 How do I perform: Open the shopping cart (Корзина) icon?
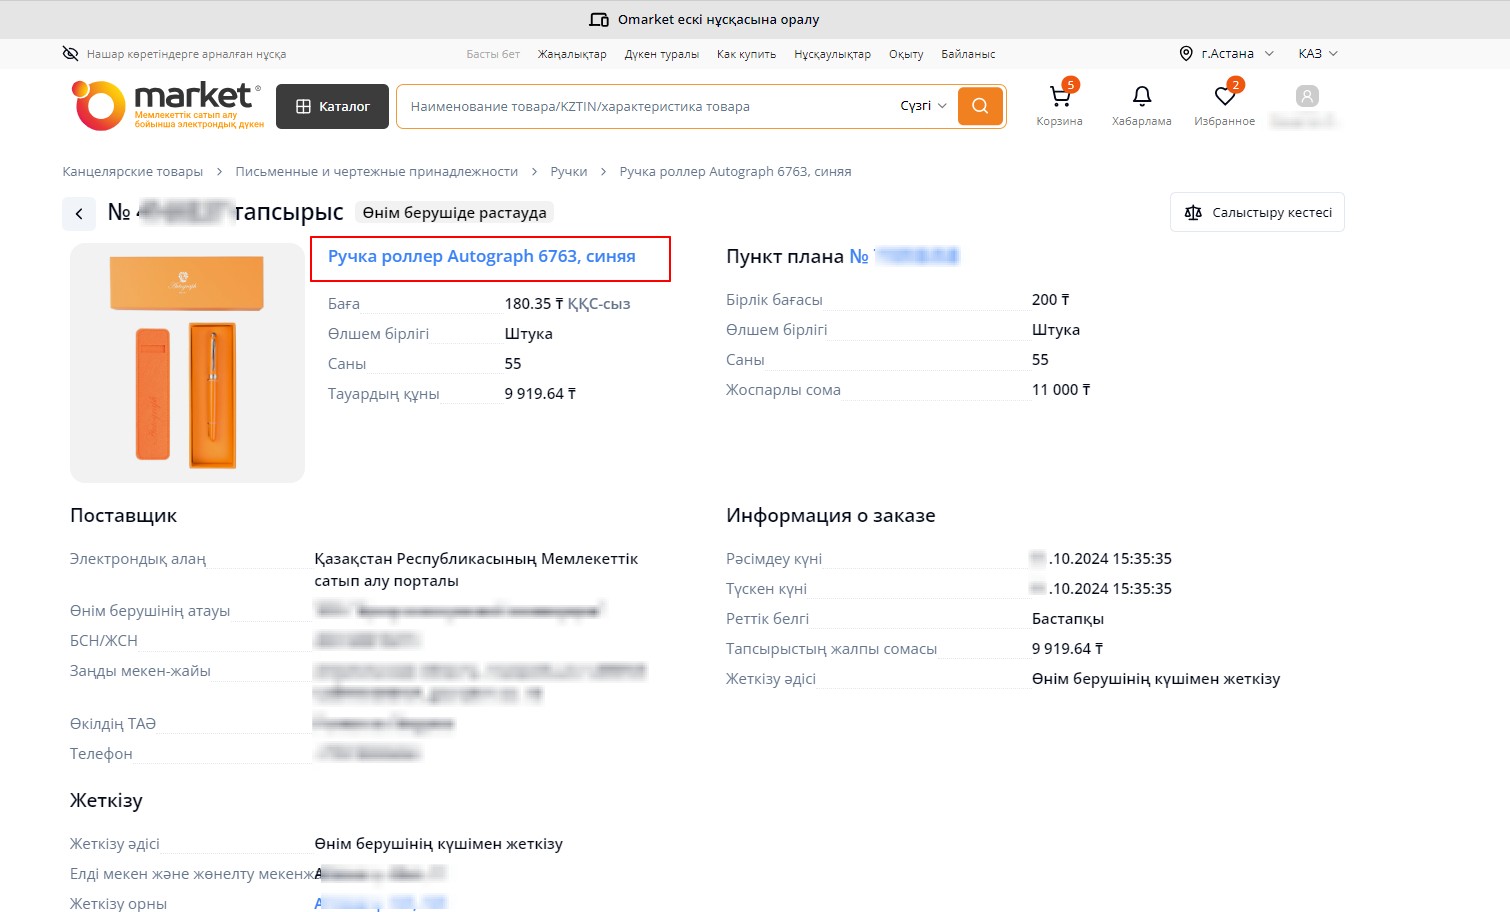pos(1059,98)
